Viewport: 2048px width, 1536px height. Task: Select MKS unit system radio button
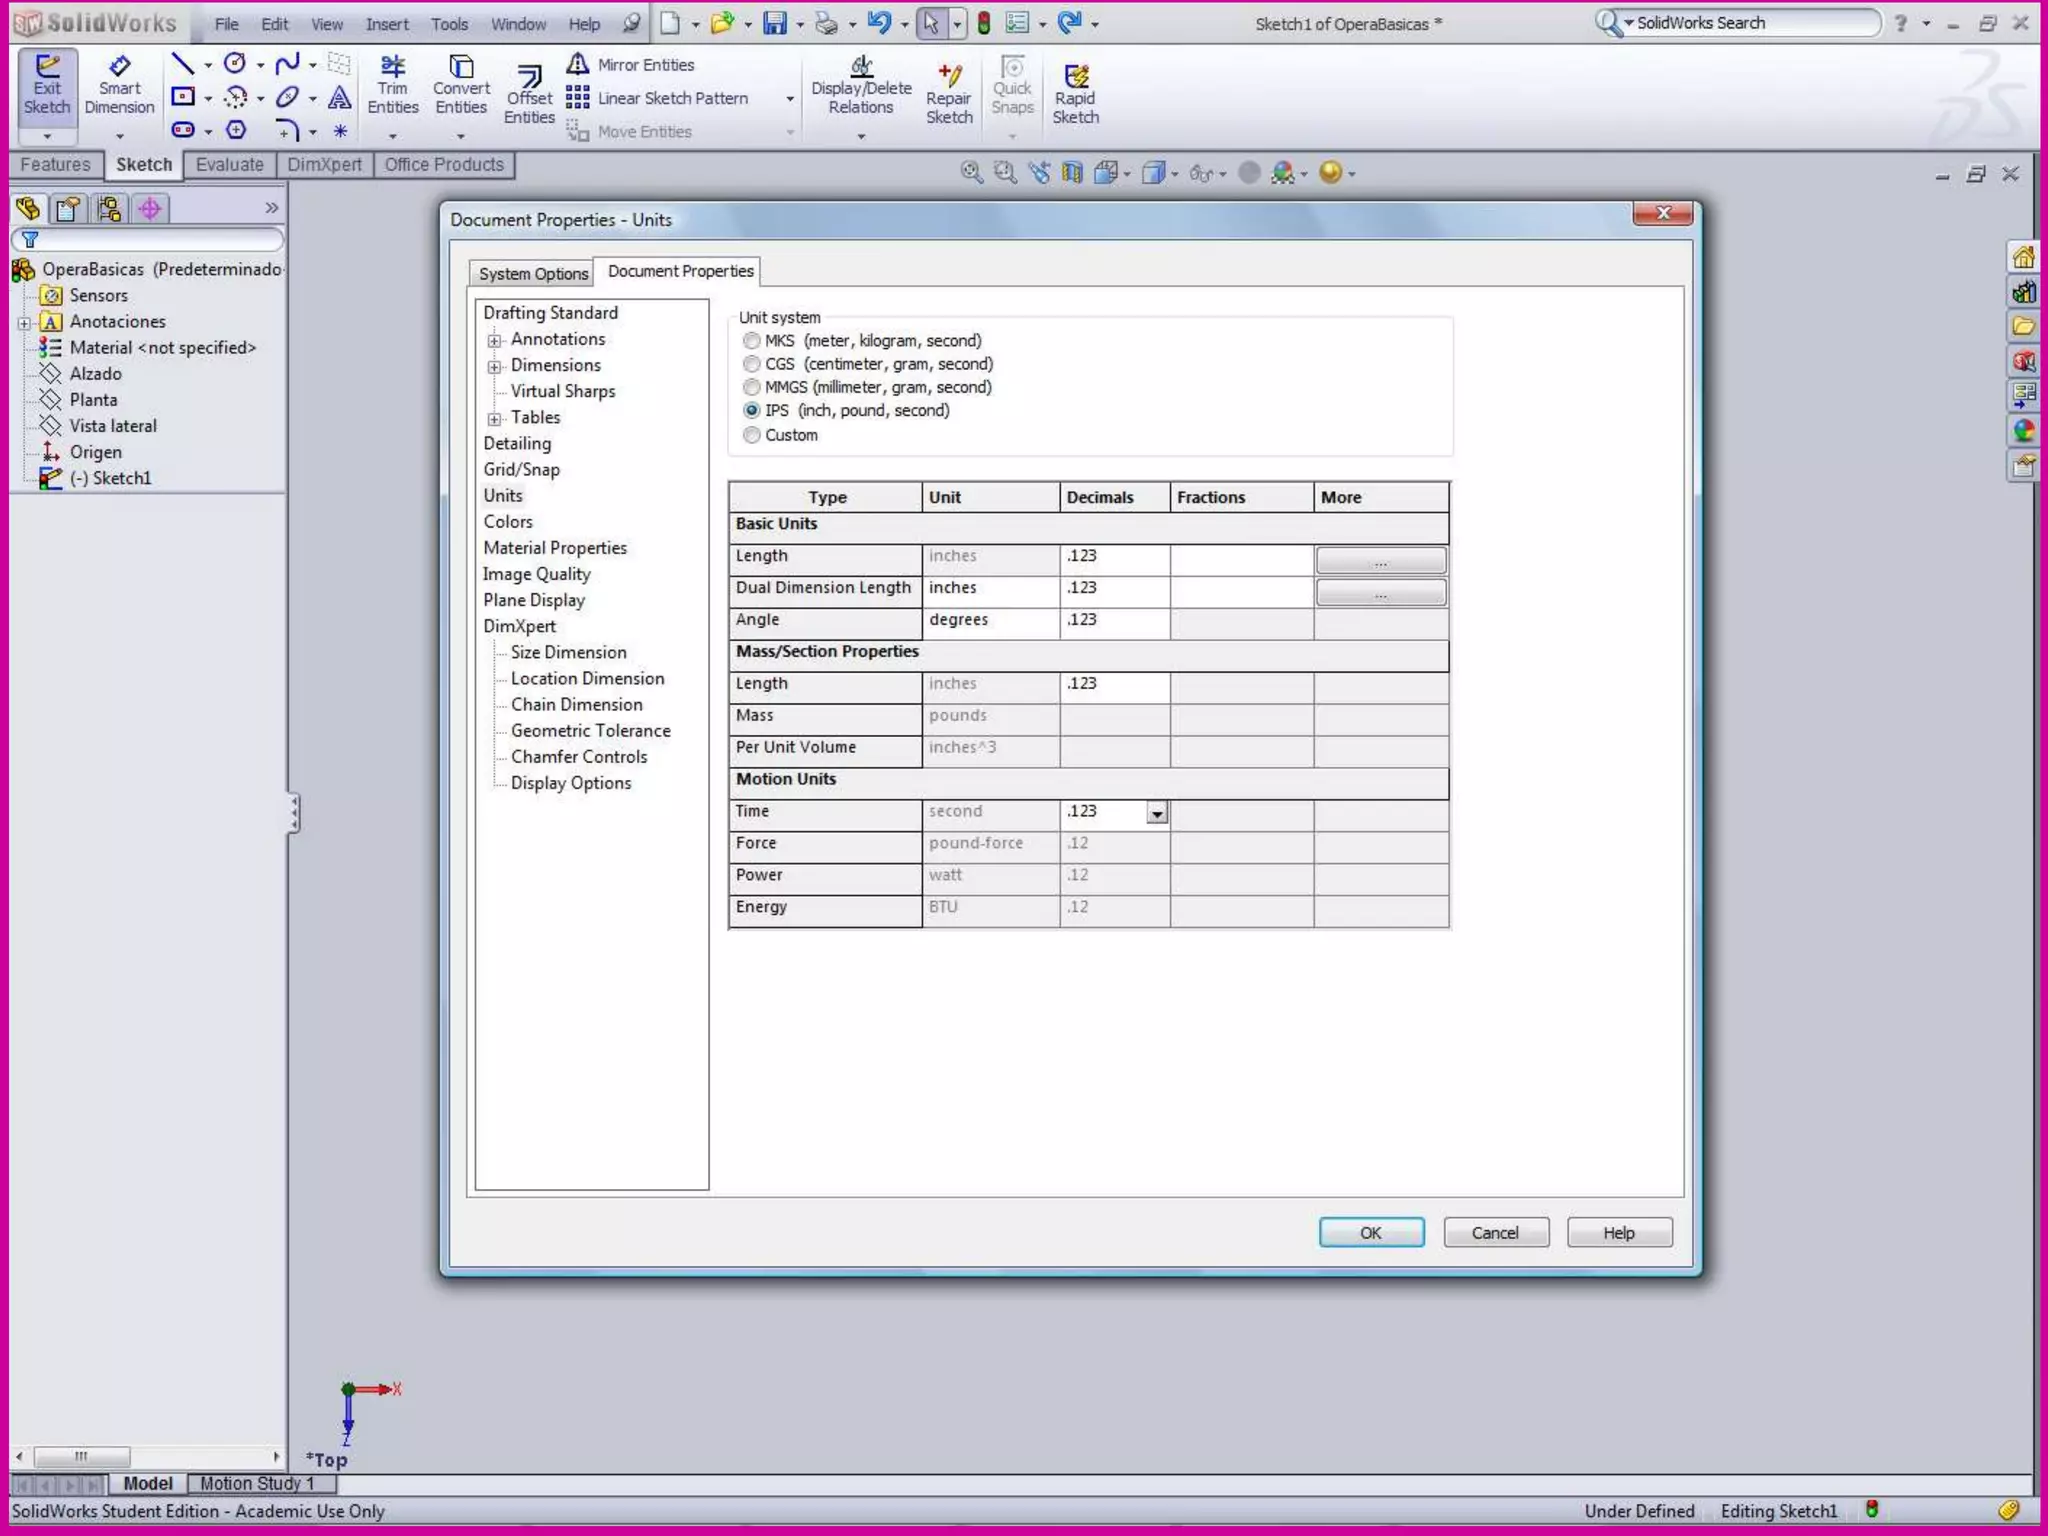752,341
